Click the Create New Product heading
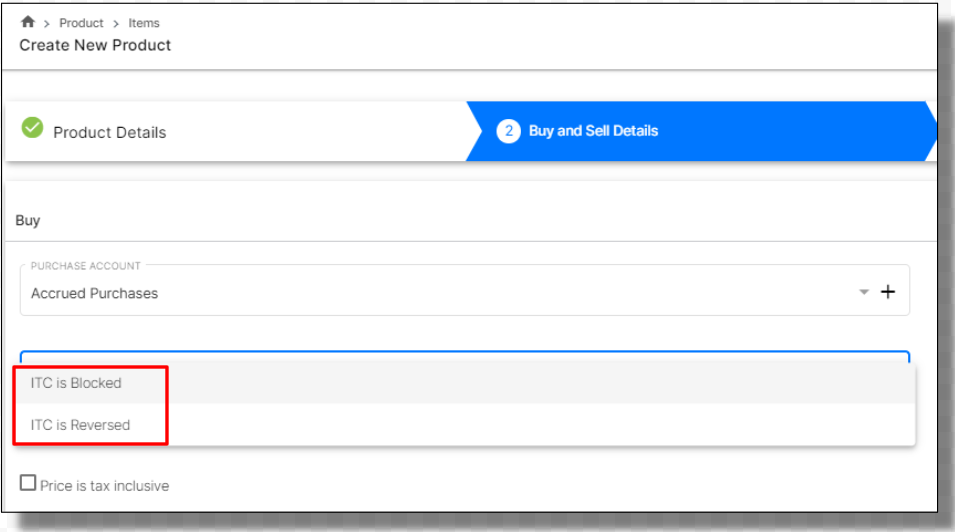 [x=95, y=45]
